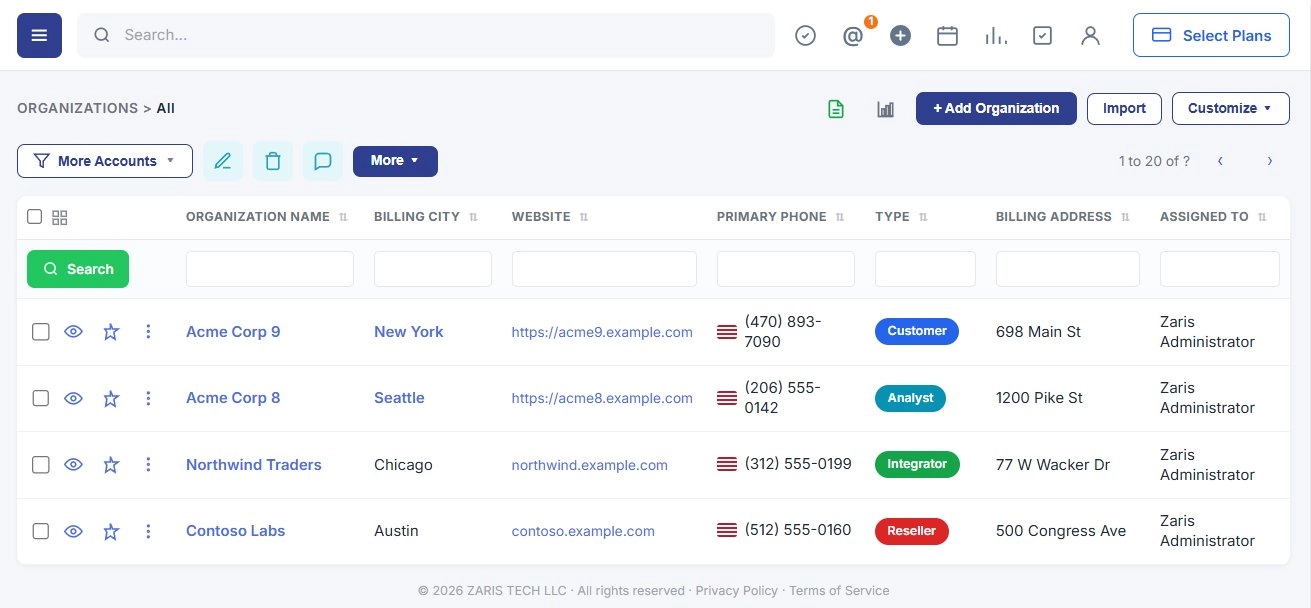The image size is (1311, 608).
Task: Go to previous page arrow
Action: pos(1220,161)
